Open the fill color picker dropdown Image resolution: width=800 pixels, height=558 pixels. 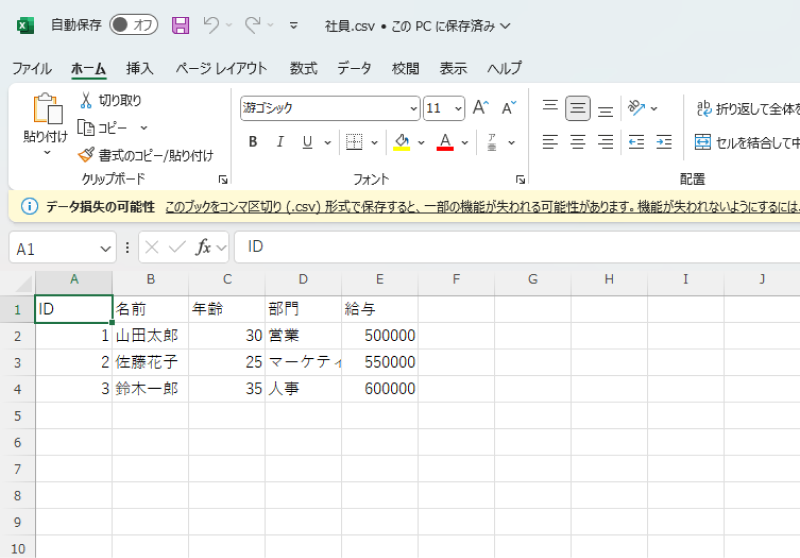click(421, 142)
